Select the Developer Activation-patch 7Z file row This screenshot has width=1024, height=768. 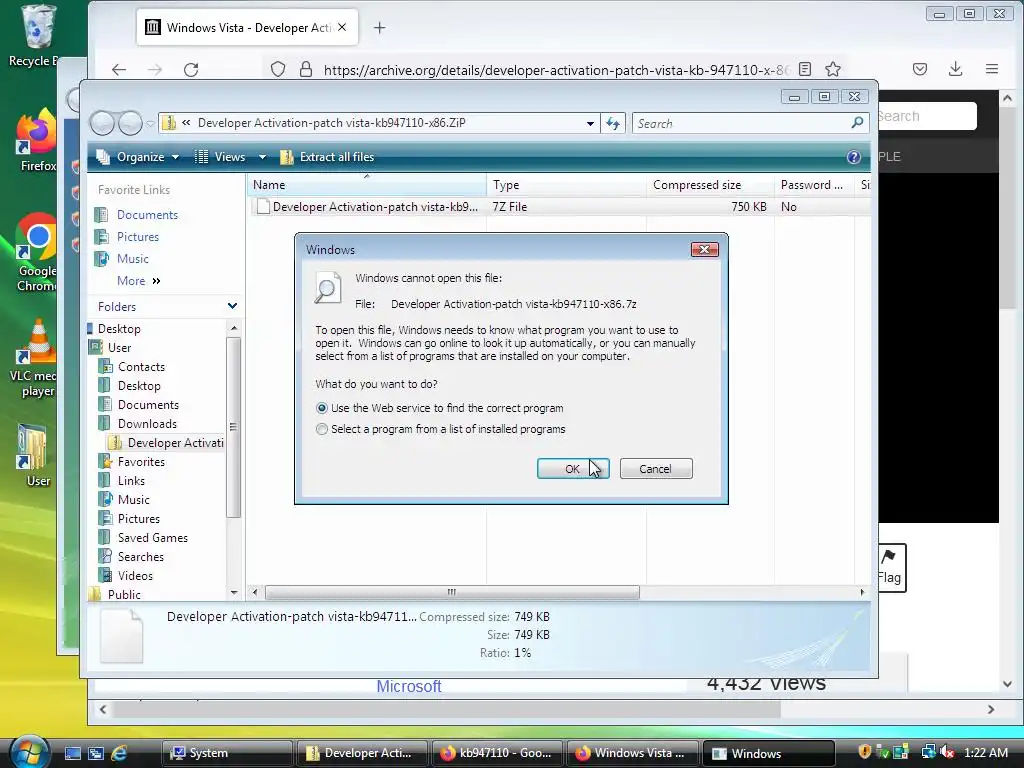click(x=559, y=206)
